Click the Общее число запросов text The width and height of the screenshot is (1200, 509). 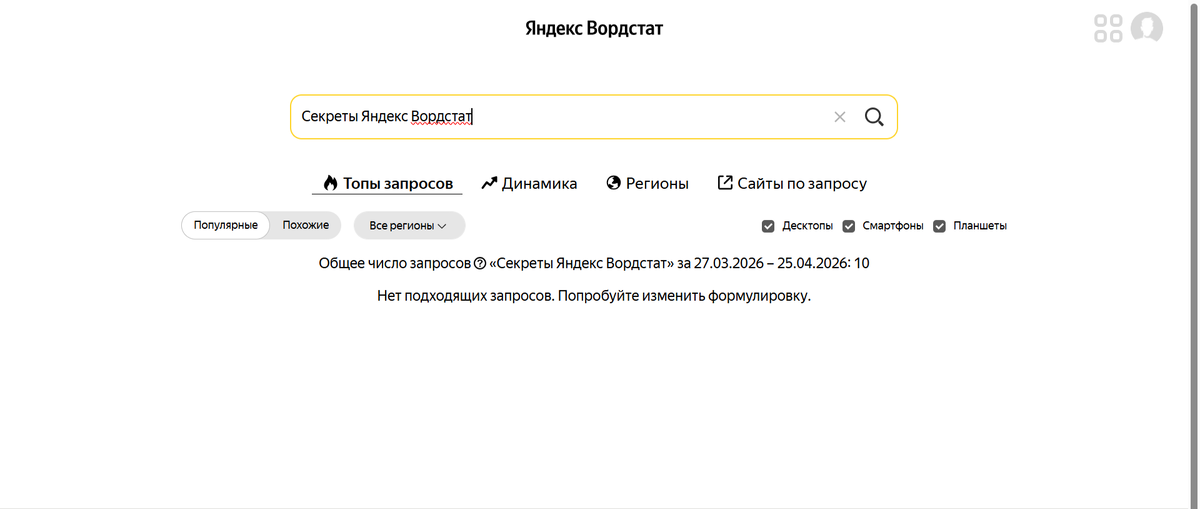click(394, 264)
